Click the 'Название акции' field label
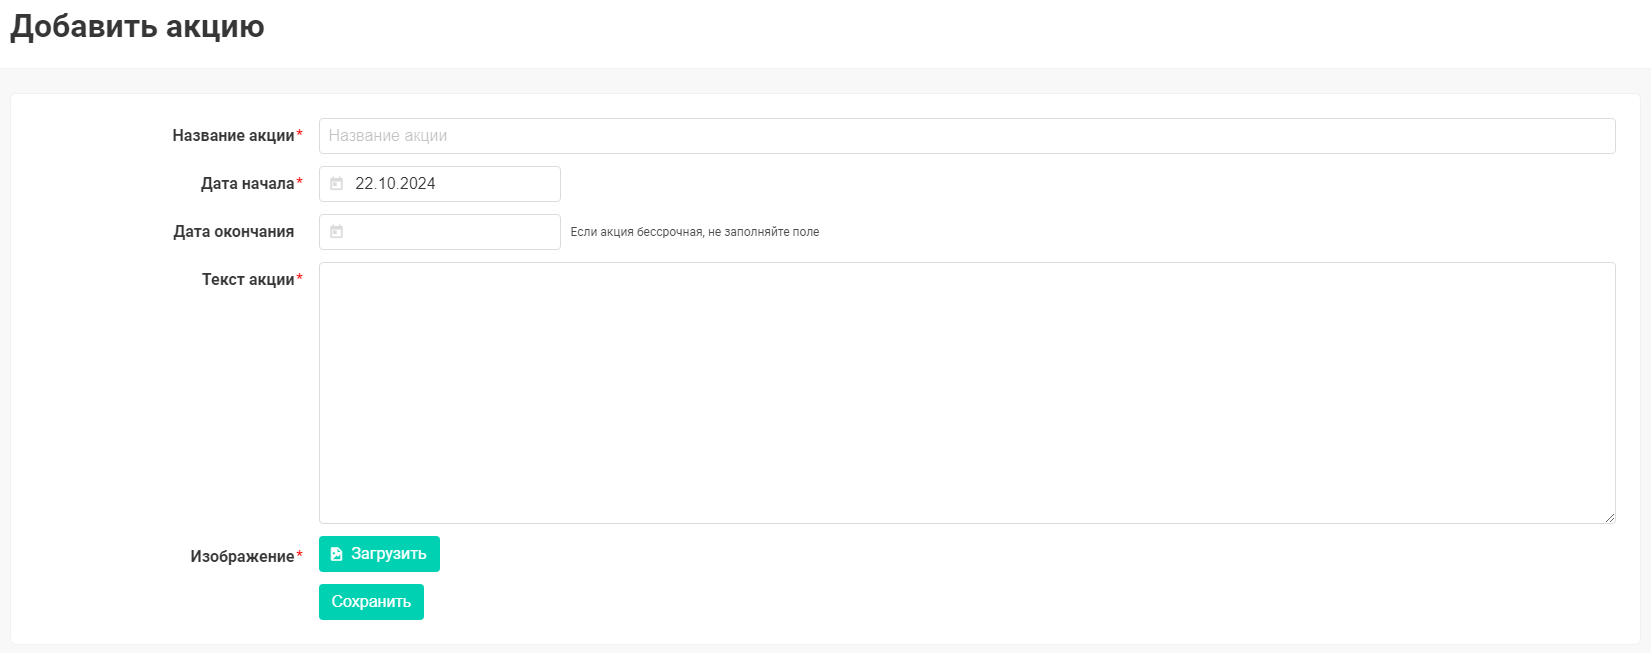Screen dimensions: 1651x653 point(233,136)
